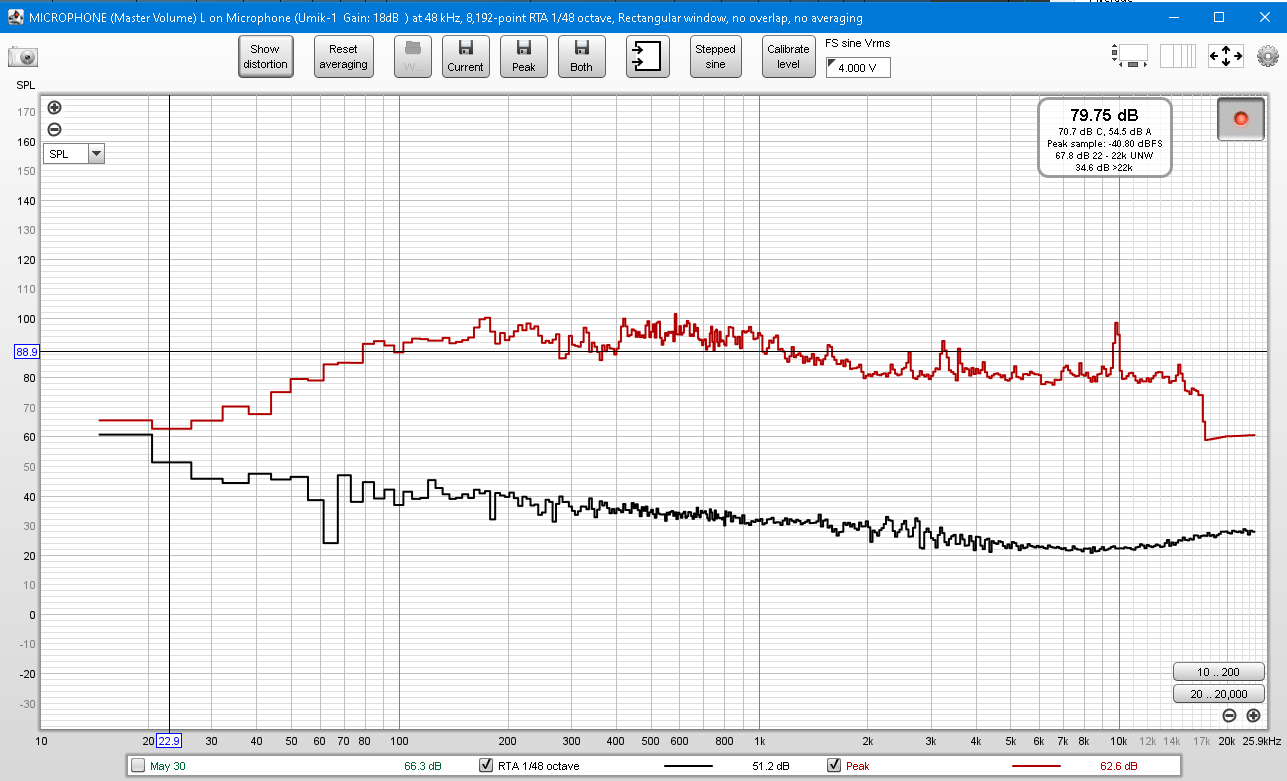Open RTA settings gear icon
This screenshot has width=1287, height=781.
click(x=1268, y=56)
